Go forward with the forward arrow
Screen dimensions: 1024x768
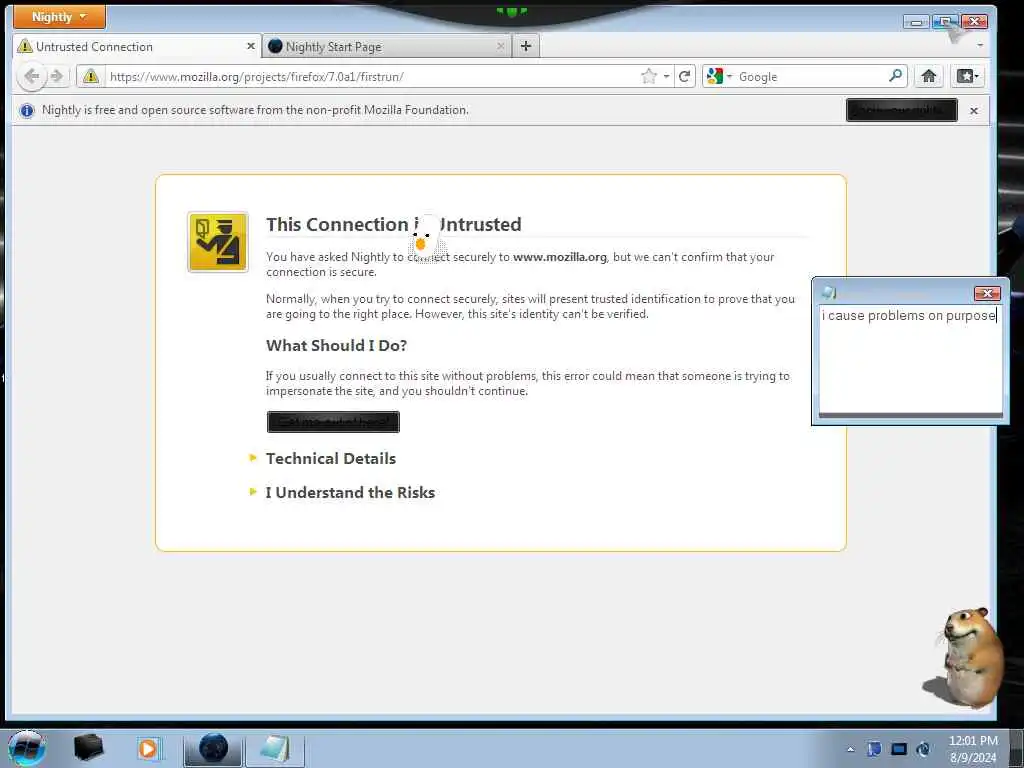pyautogui.click(x=57, y=76)
